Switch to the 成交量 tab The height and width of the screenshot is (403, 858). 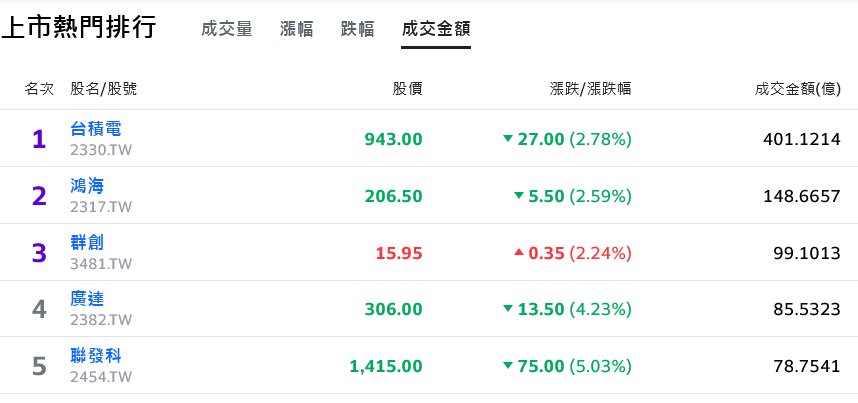227,28
